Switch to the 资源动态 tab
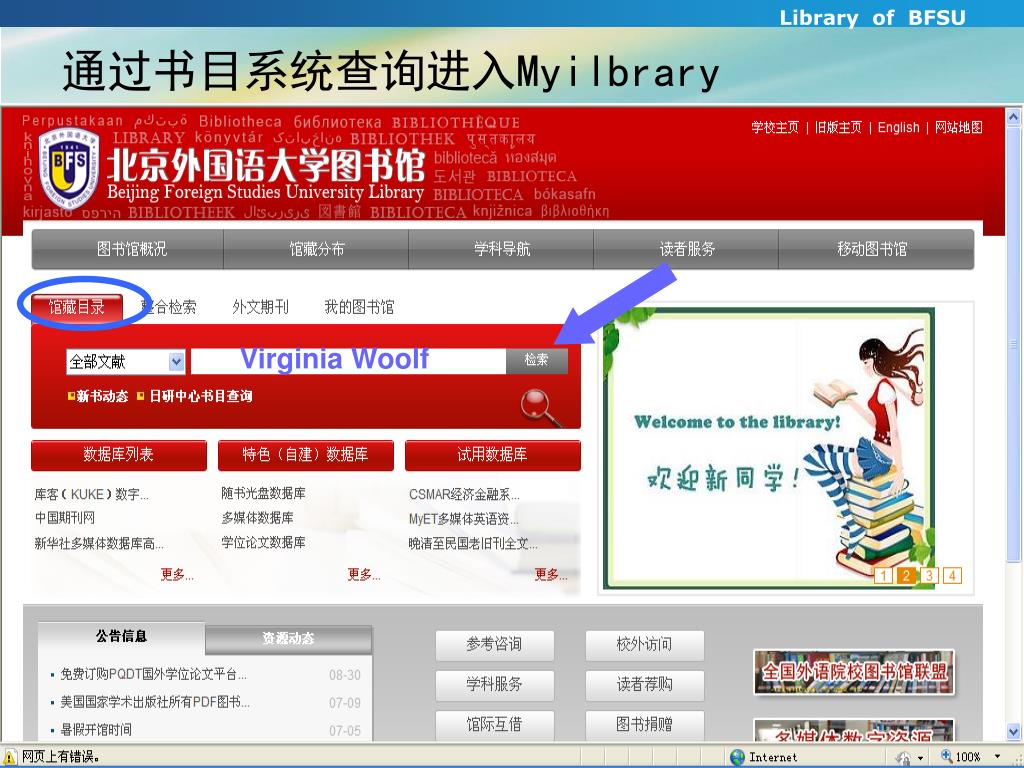Viewport: 1024px width, 768px height. [288, 639]
